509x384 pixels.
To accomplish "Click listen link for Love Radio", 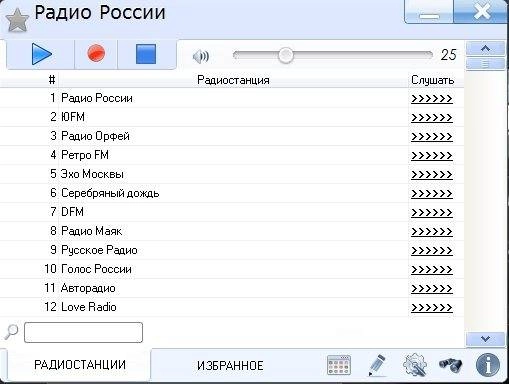I will [x=432, y=308].
